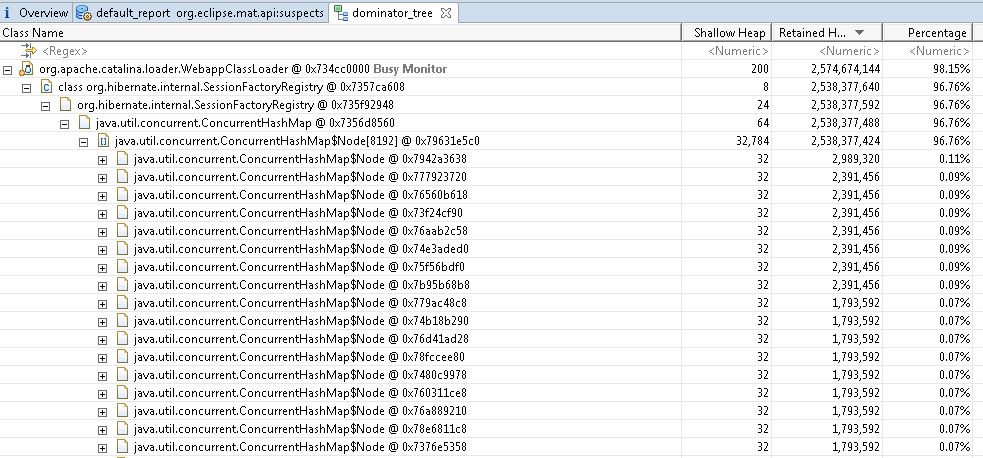Expand node @ 0x75f56bdf0
Image resolution: width=983 pixels, height=458 pixels.
(102, 268)
